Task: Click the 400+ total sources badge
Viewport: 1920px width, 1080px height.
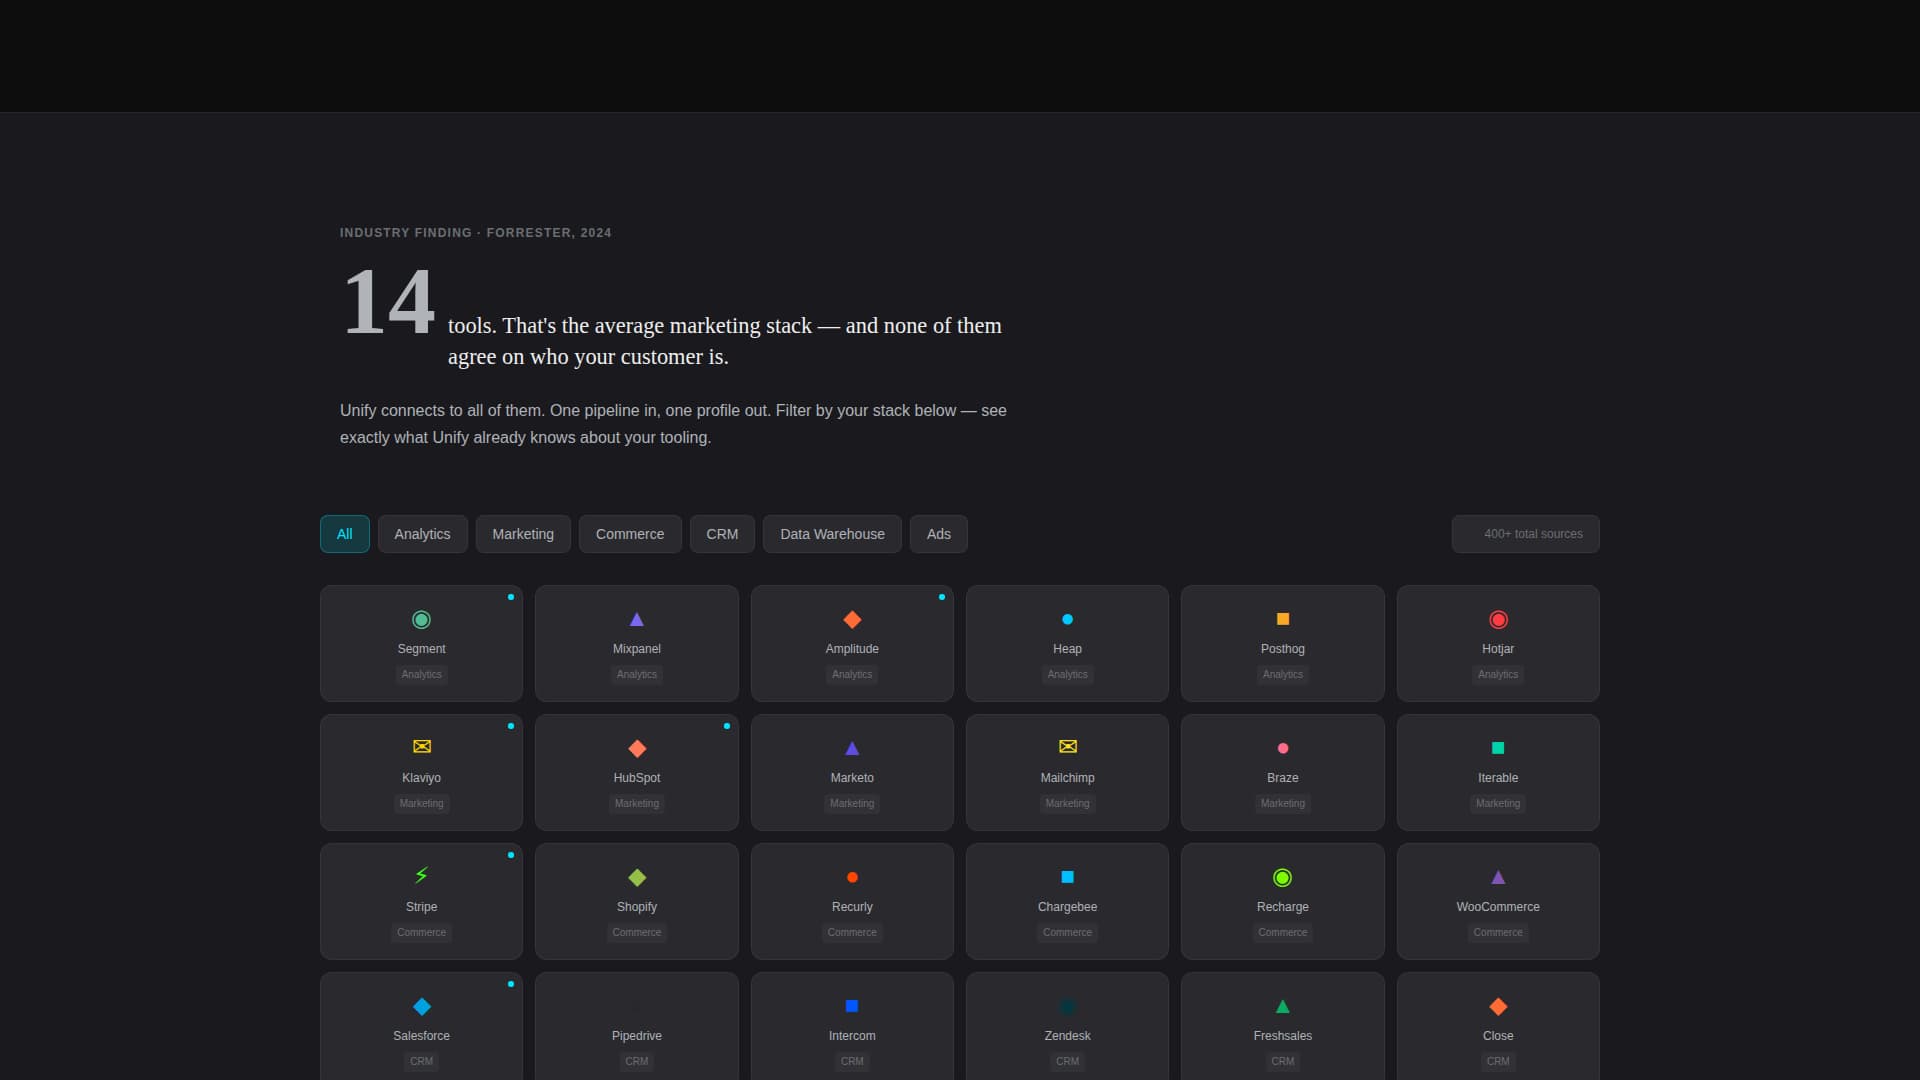Action: (x=1526, y=534)
